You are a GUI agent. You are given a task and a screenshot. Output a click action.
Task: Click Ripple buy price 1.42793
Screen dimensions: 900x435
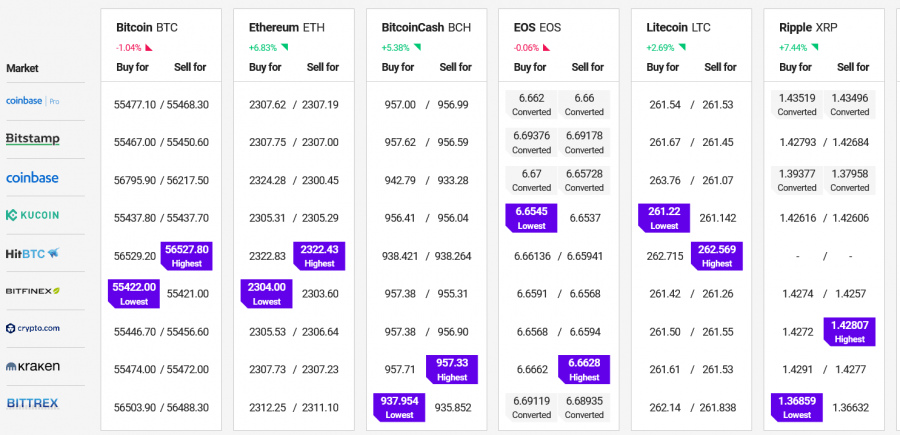coord(798,142)
